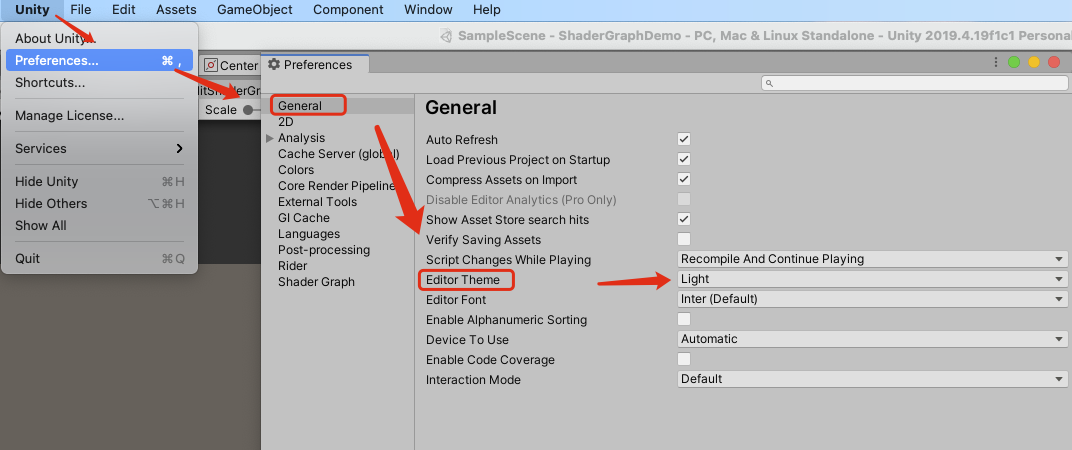Image resolution: width=1072 pixels, height=450 pixels.
Task: Select Cache Server (global) category
Action: click(339, 154)
